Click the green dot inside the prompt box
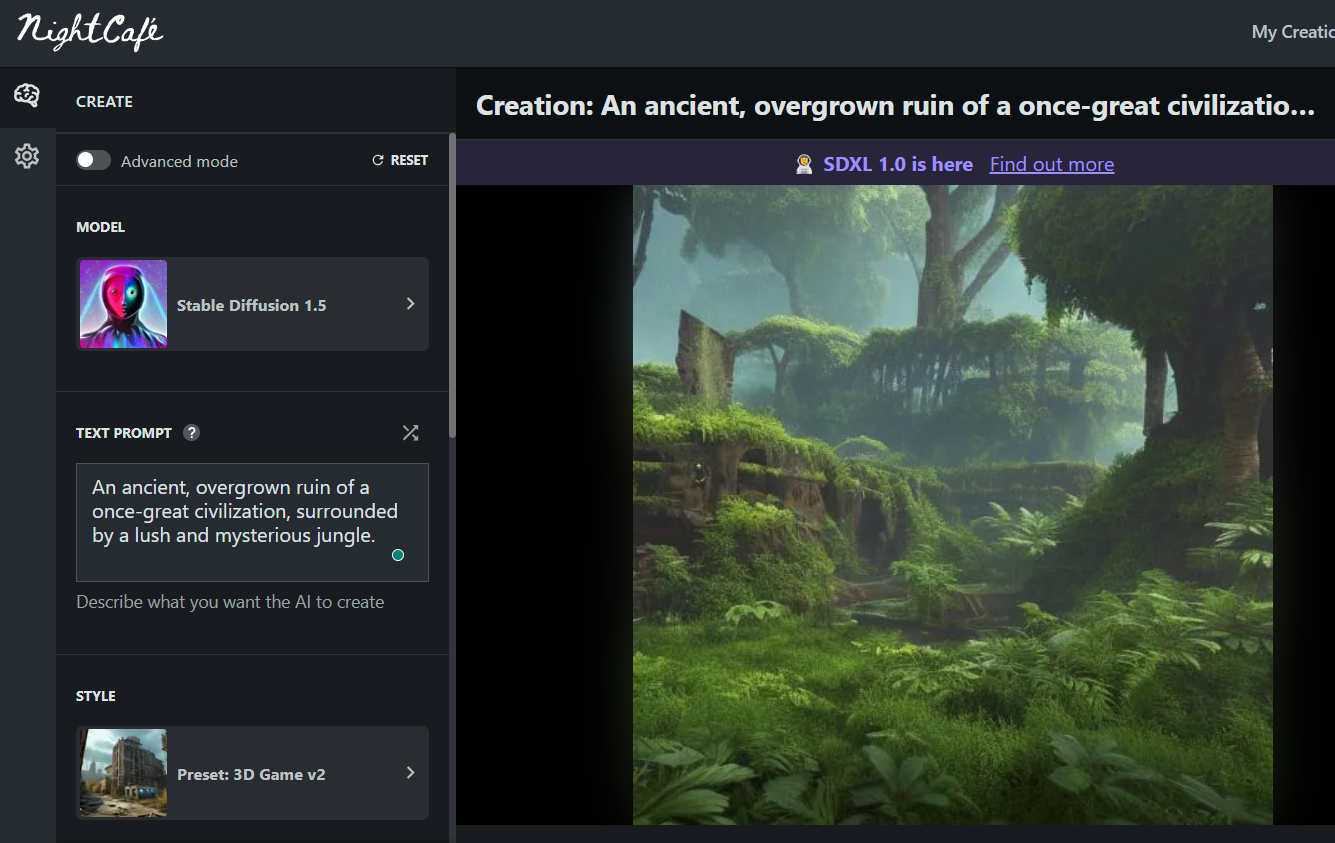Image resolution: width=1335 pixels, height=843 pixels. pos(398,555)
